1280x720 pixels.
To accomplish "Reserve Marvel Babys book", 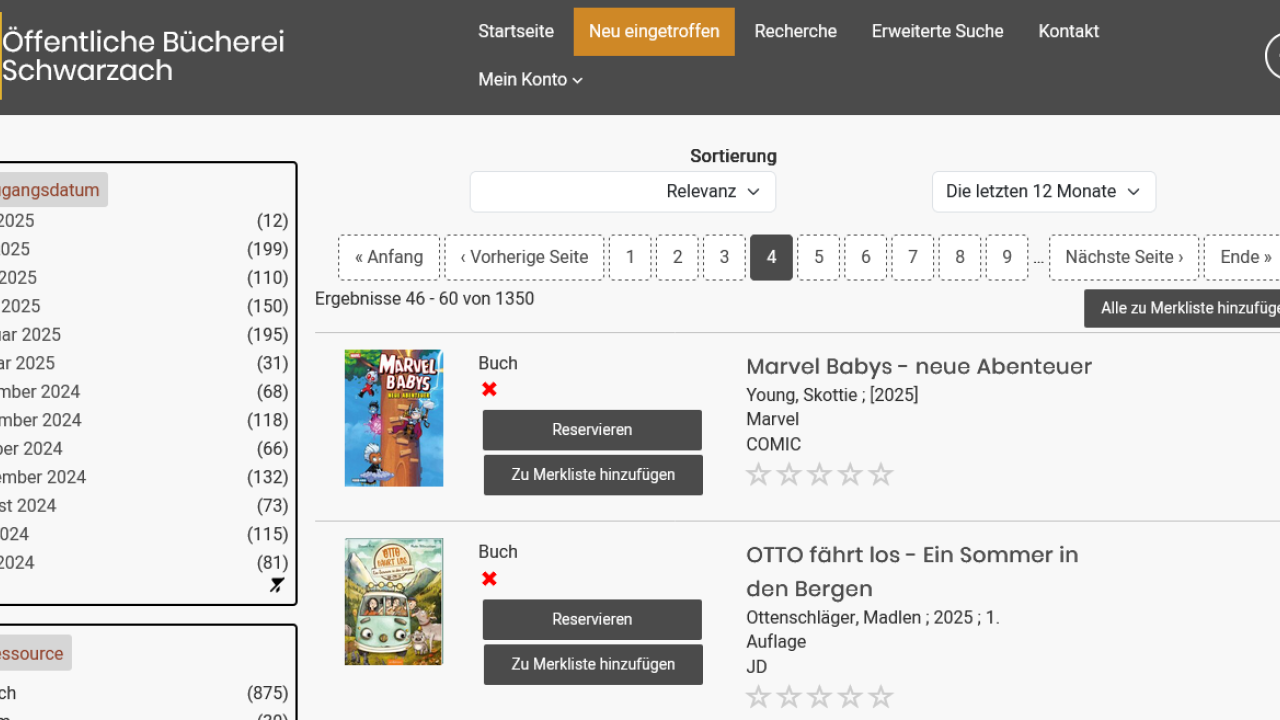I will 592,430.
